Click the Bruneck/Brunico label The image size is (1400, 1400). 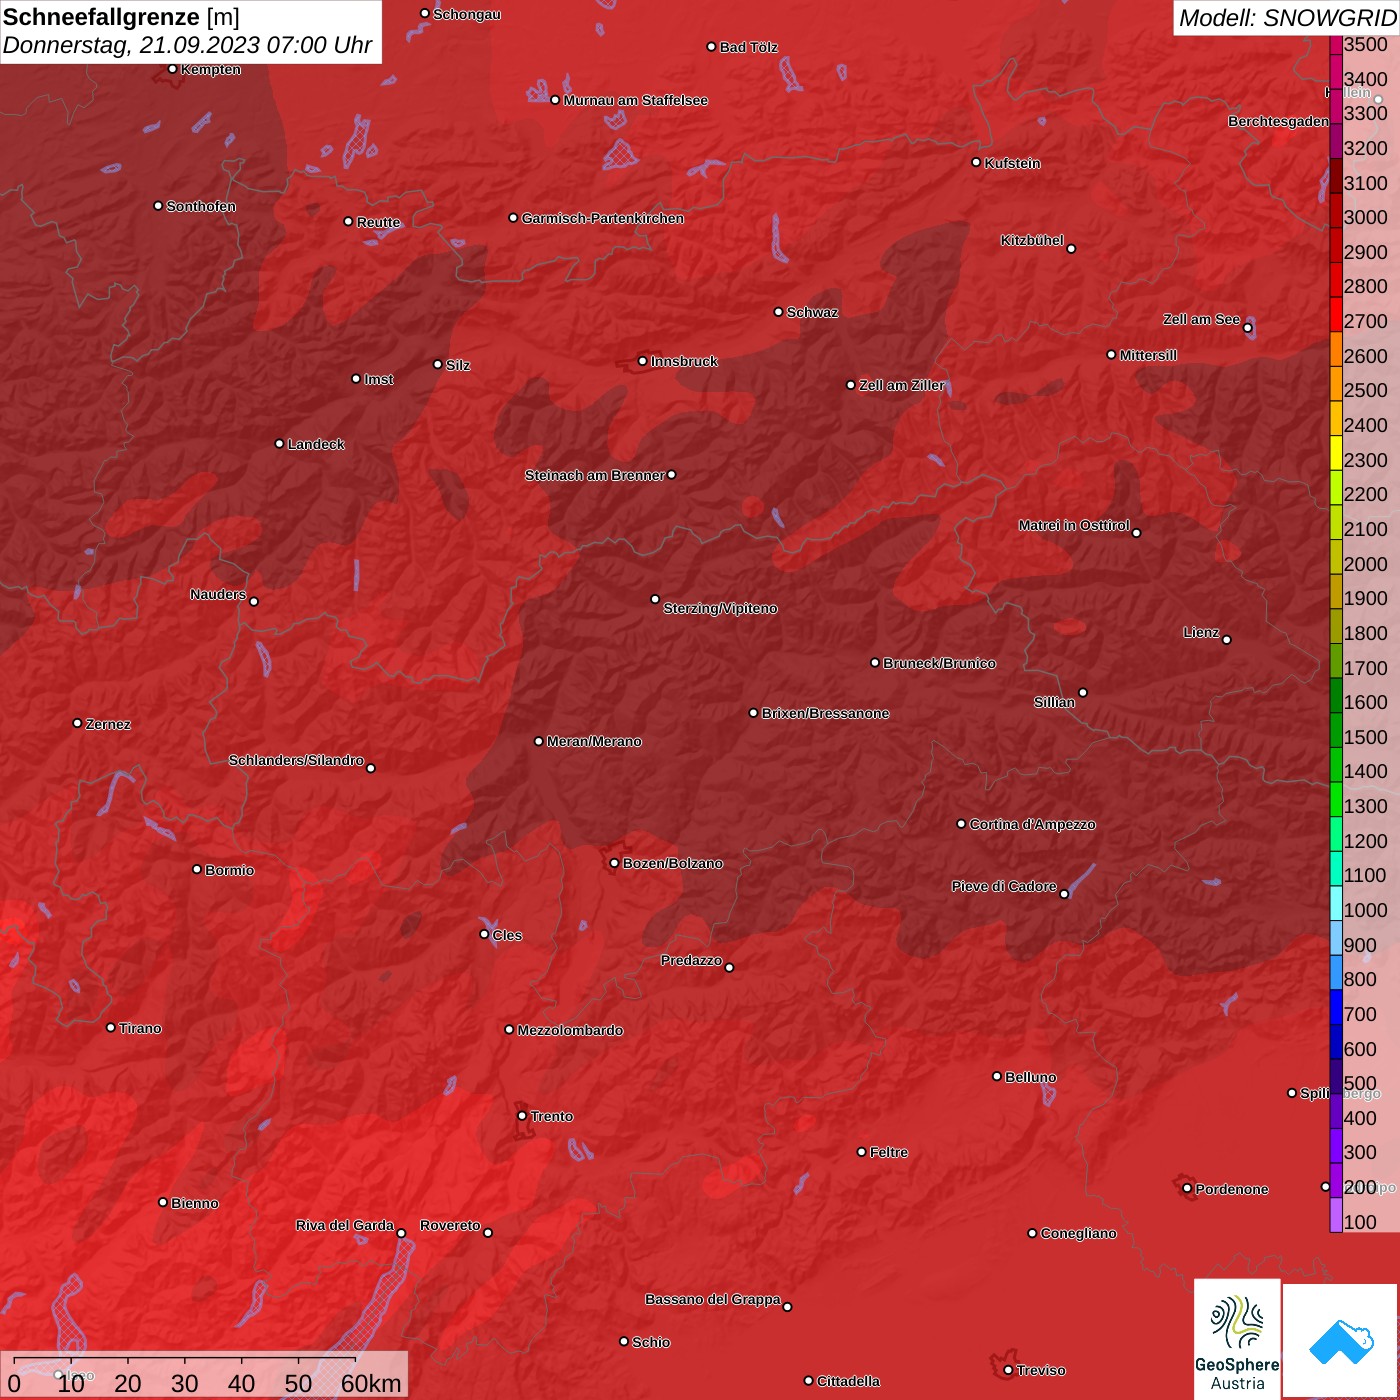click(x=939, y=663)
